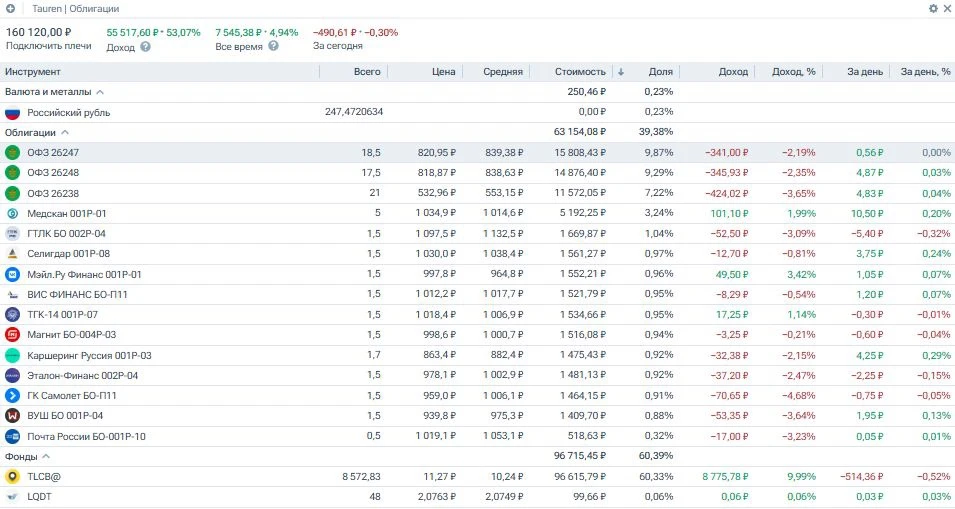Sort by Доход column header
955x509 pixels.
(733, 71)
